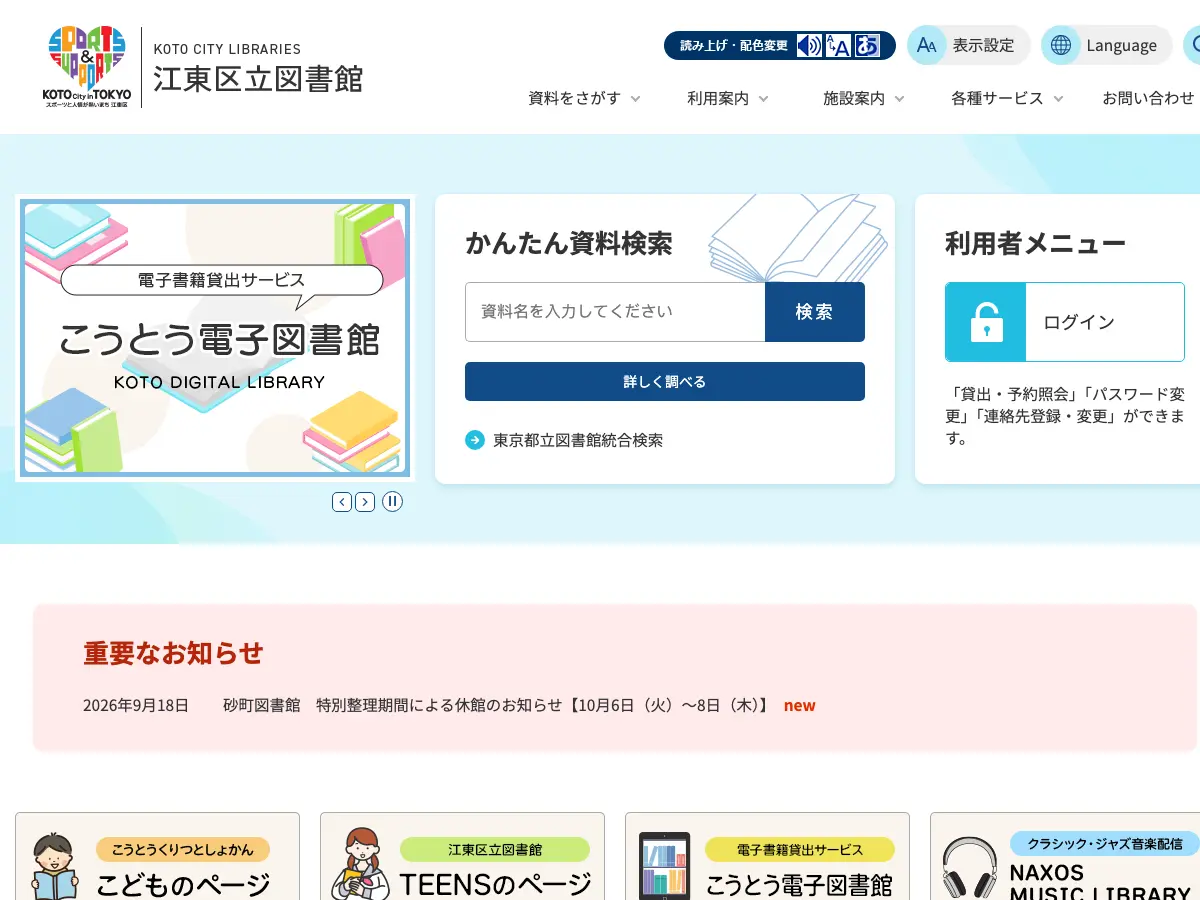Click KOTO CITY LIBRARIES text
1200x900 pixels.
(x=227, y=48)
